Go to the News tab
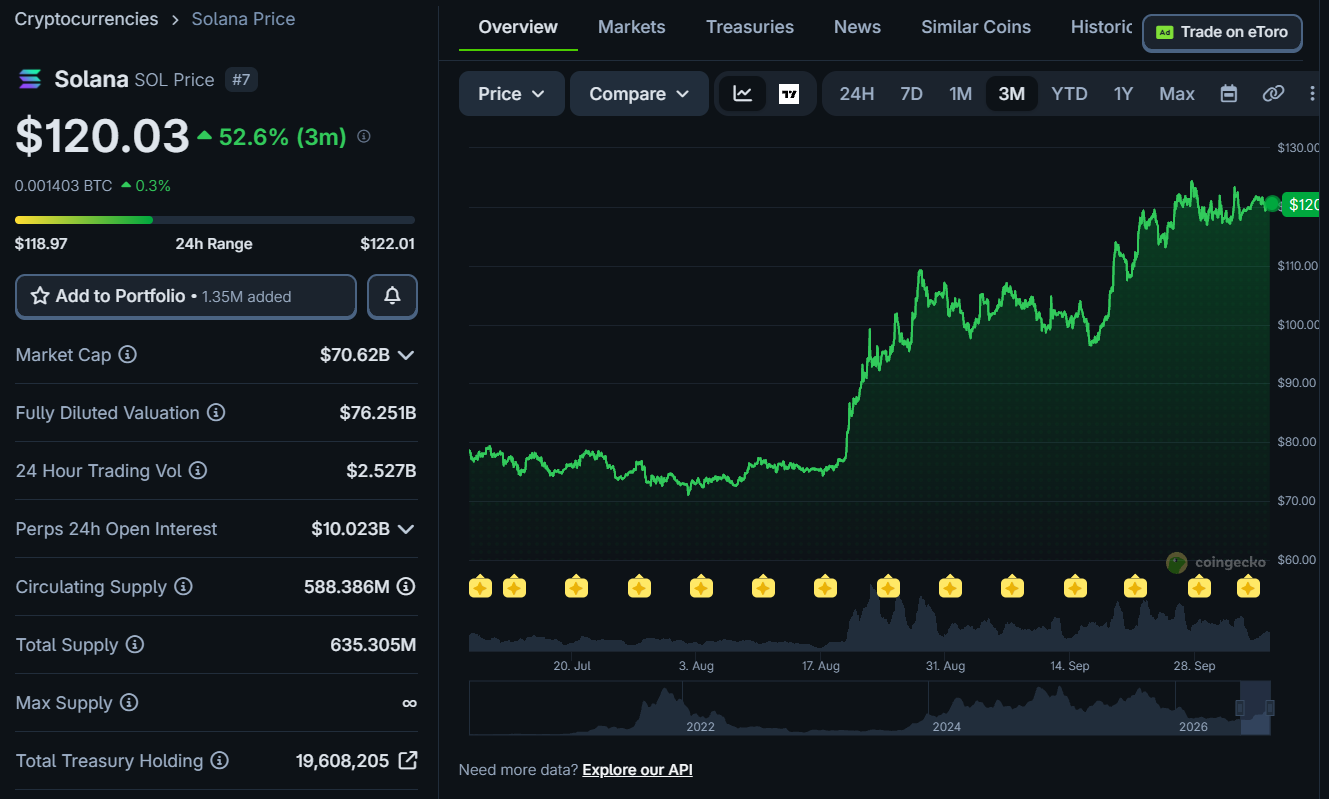 (857, 27)
